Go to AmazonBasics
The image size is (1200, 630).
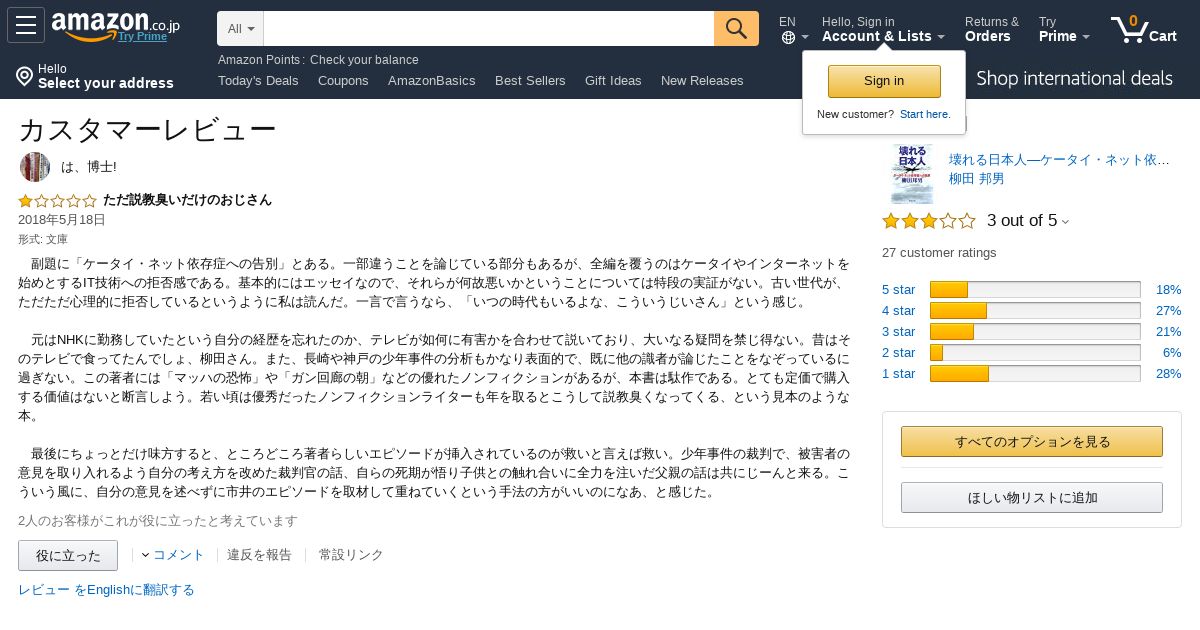(x=432, y=80)
